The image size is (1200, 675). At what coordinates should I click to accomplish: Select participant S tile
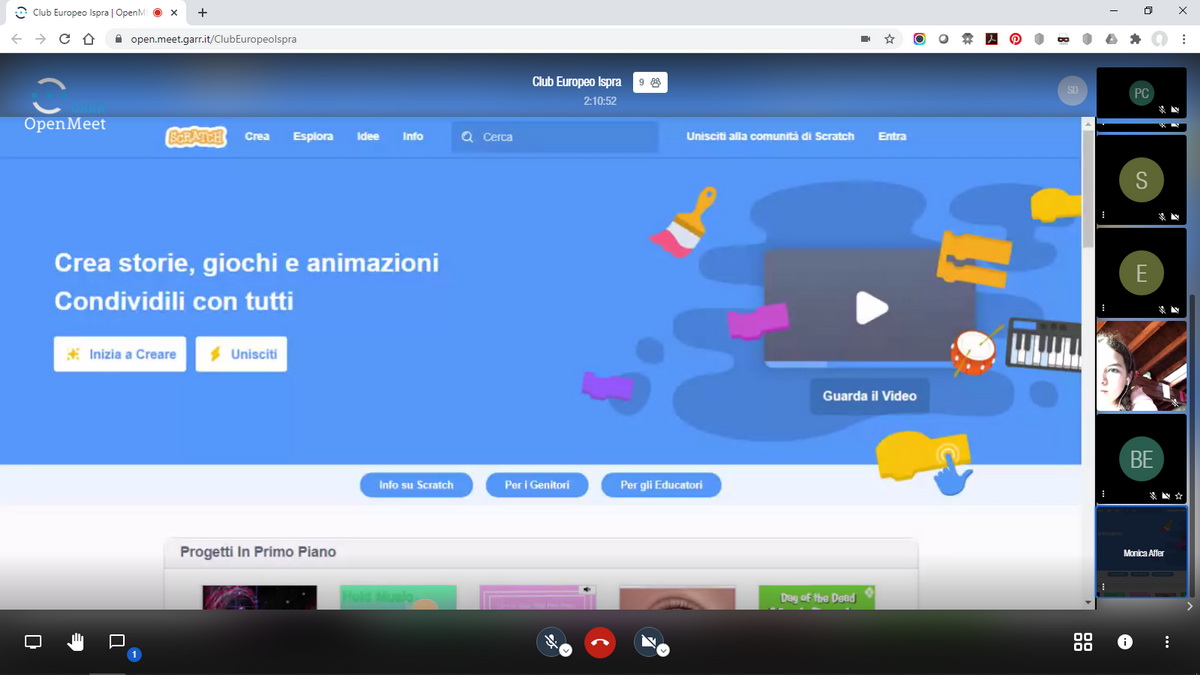click(1142, 180)
